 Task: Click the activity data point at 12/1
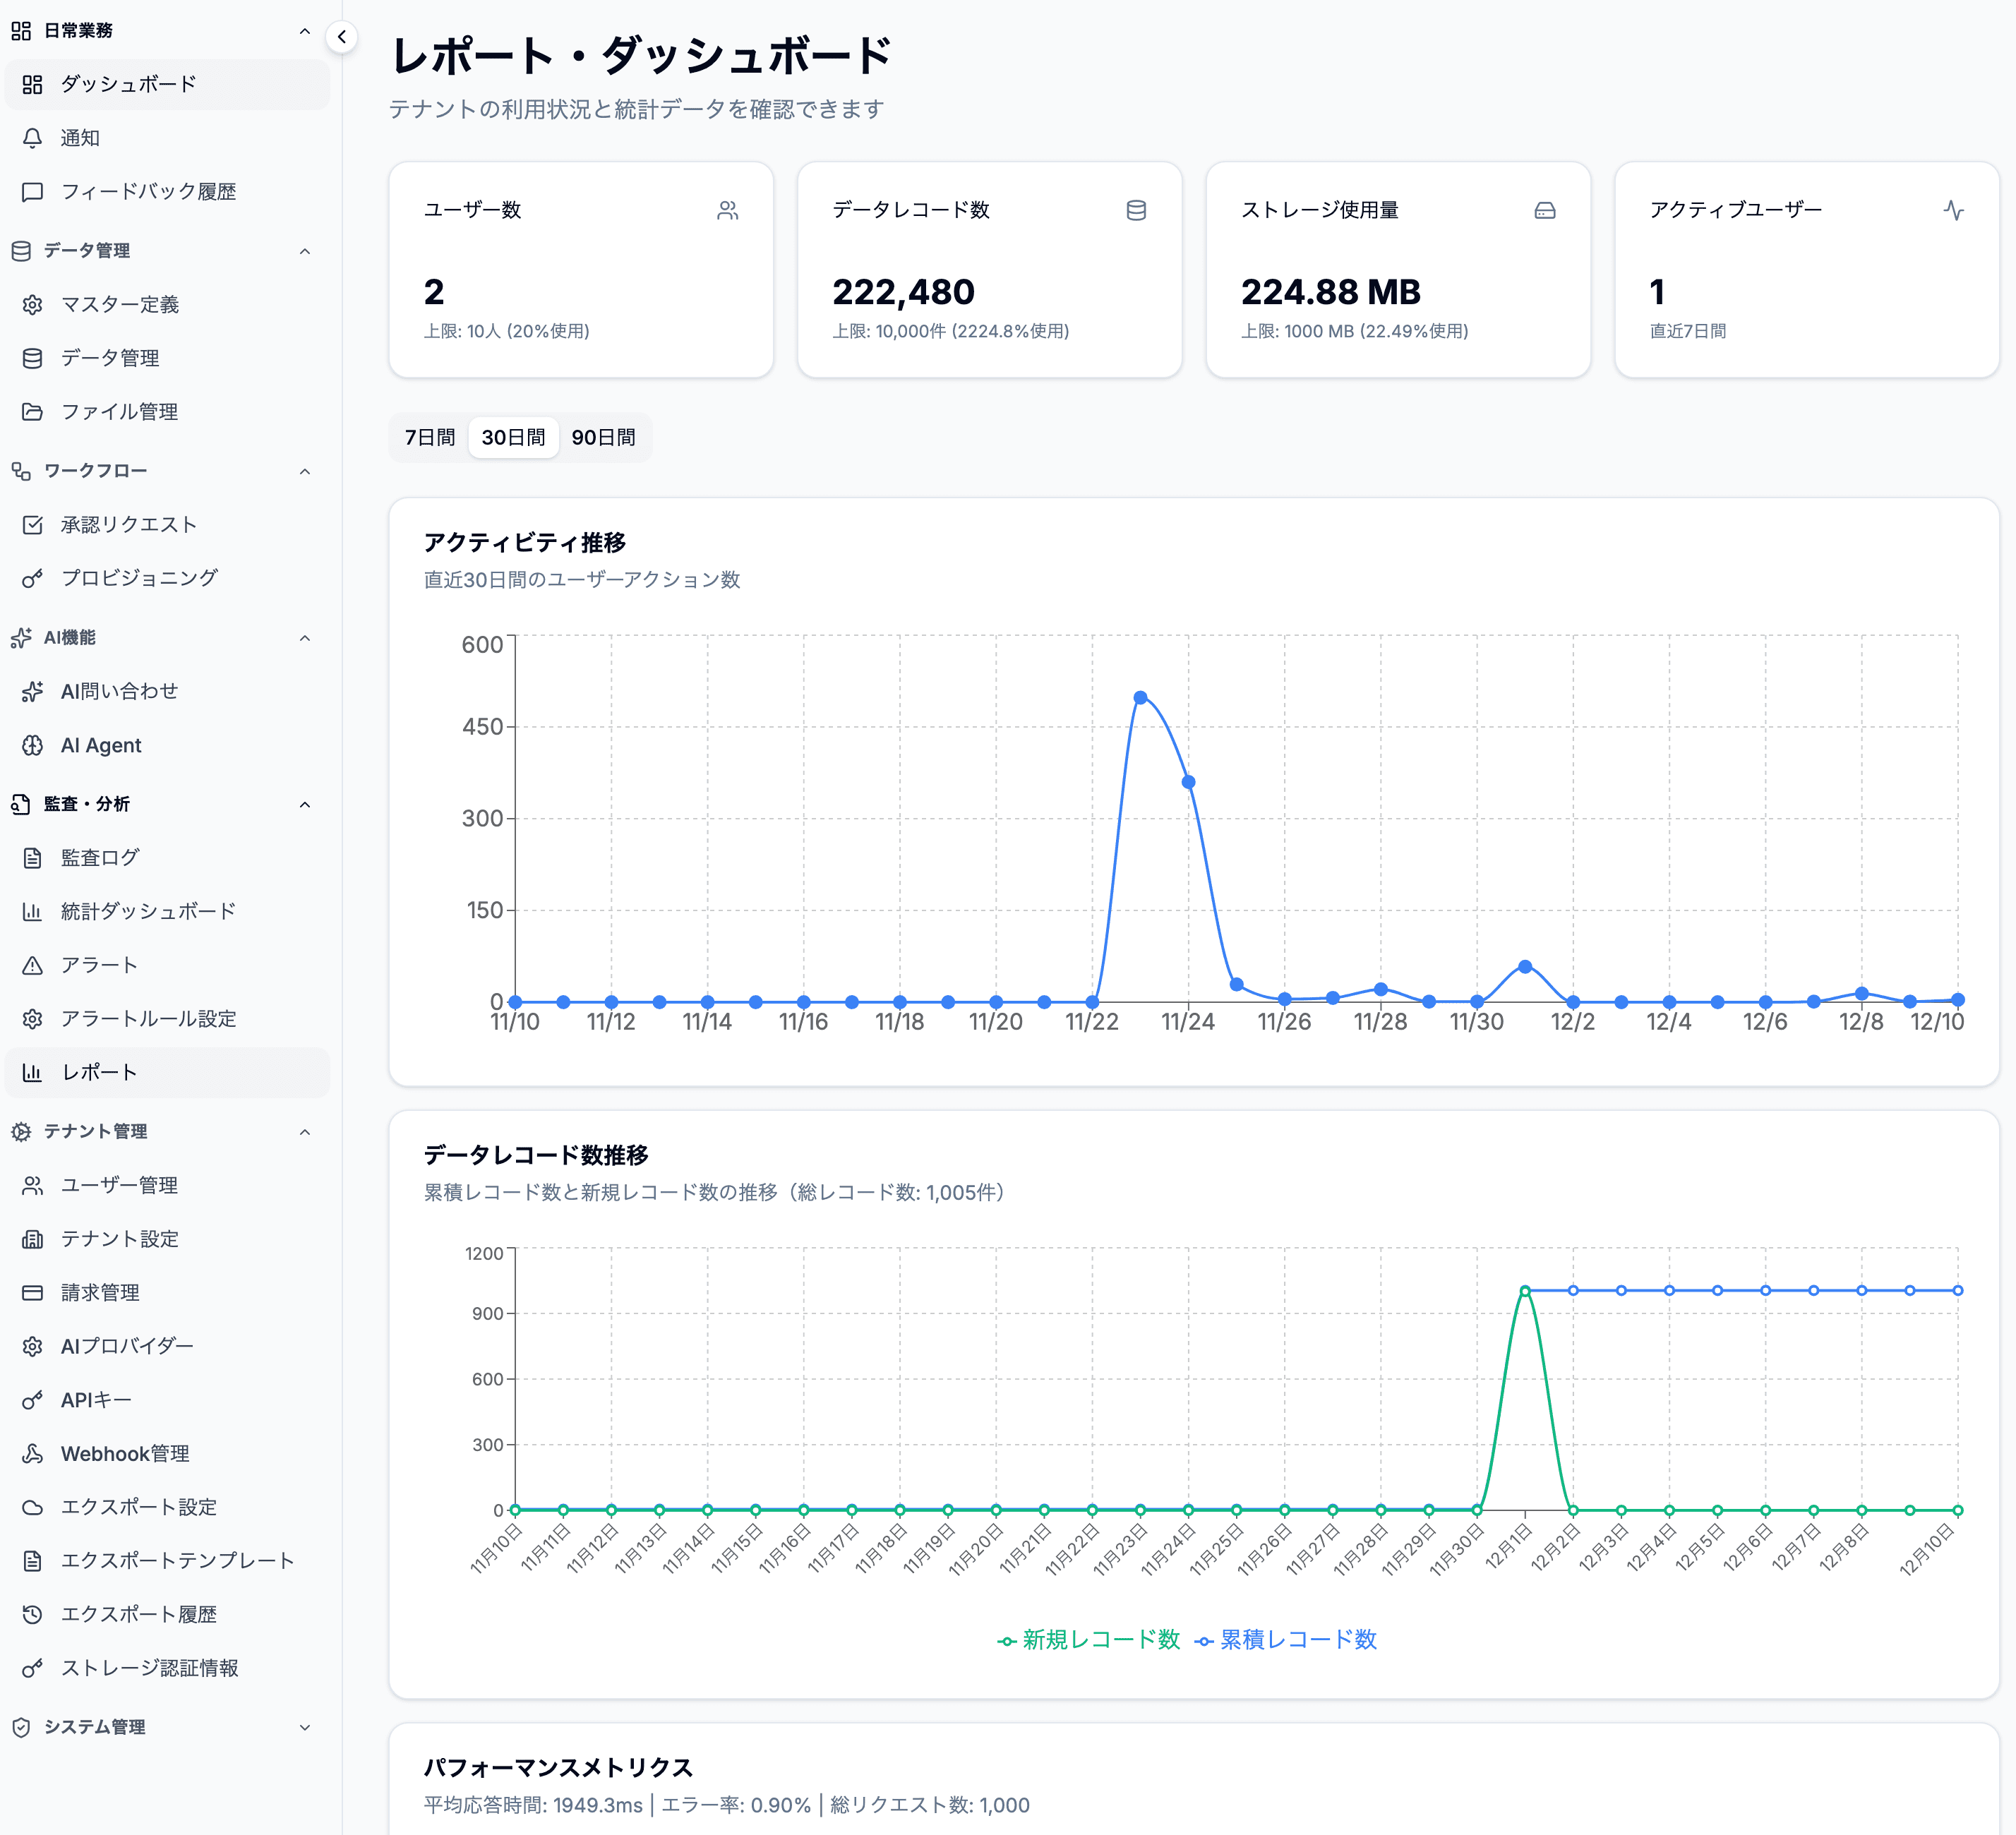point(1525,966)
